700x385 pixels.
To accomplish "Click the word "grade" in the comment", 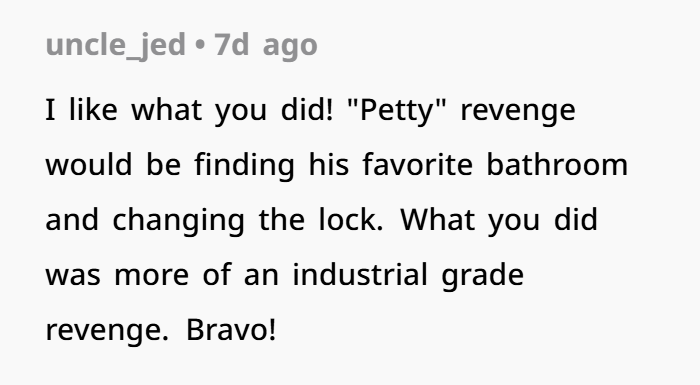I will (483, 275).
